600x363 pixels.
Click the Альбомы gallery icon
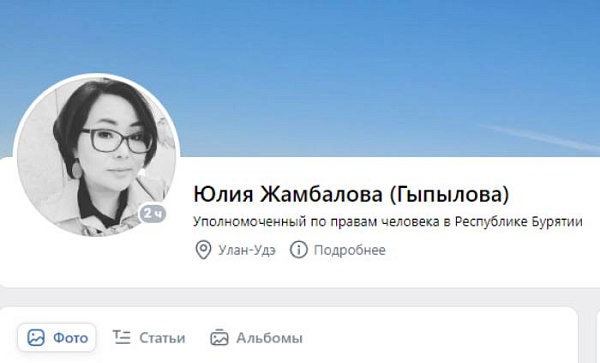[219, 337]
